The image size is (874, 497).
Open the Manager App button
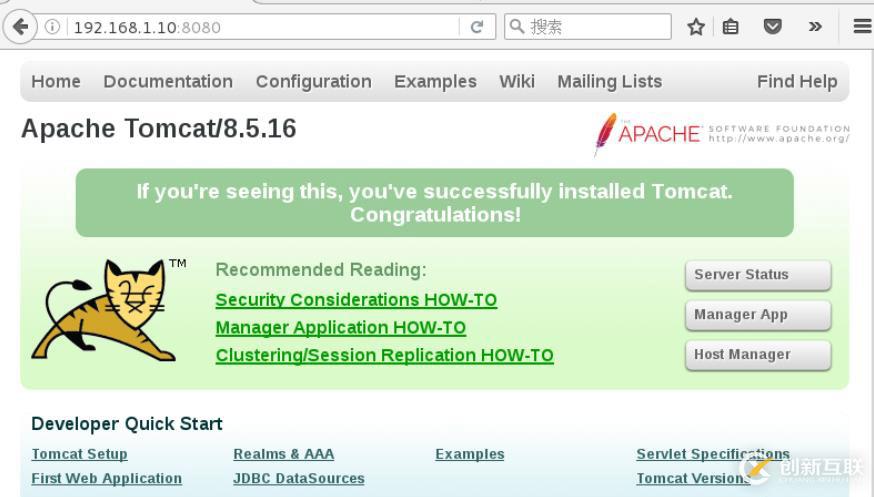(757, 315)
